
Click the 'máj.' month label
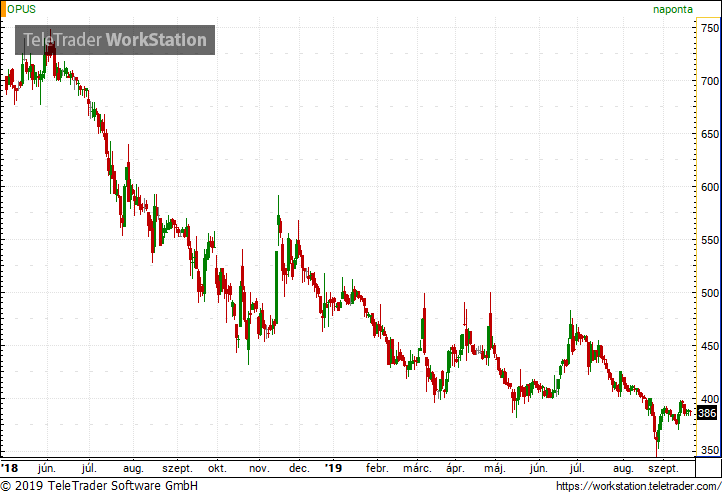pos(495,469)
